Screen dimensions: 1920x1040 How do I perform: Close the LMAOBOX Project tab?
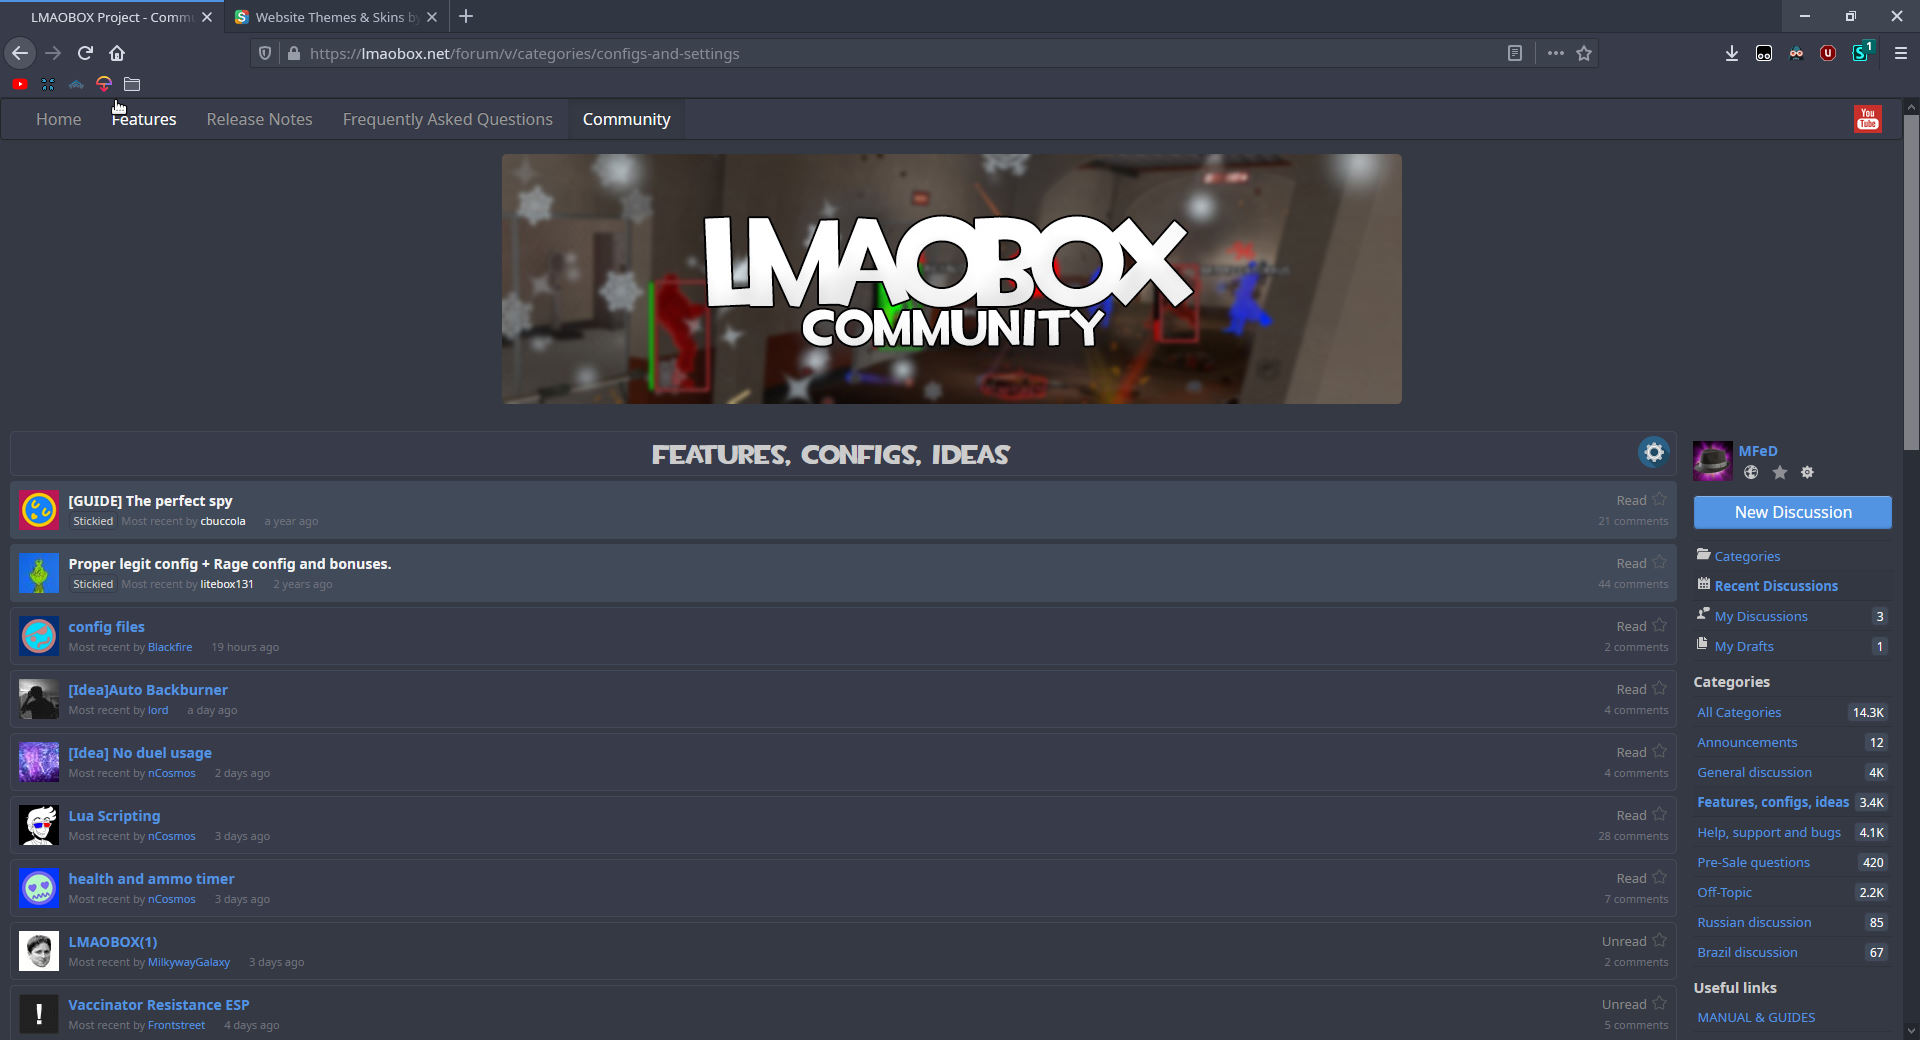[207, 17]
